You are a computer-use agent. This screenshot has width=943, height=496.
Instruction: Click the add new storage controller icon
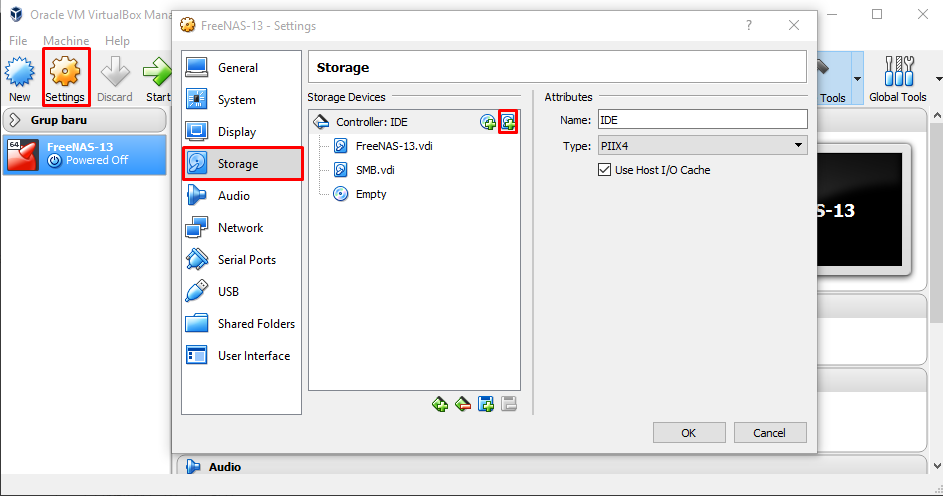click(x=440, y=404)
